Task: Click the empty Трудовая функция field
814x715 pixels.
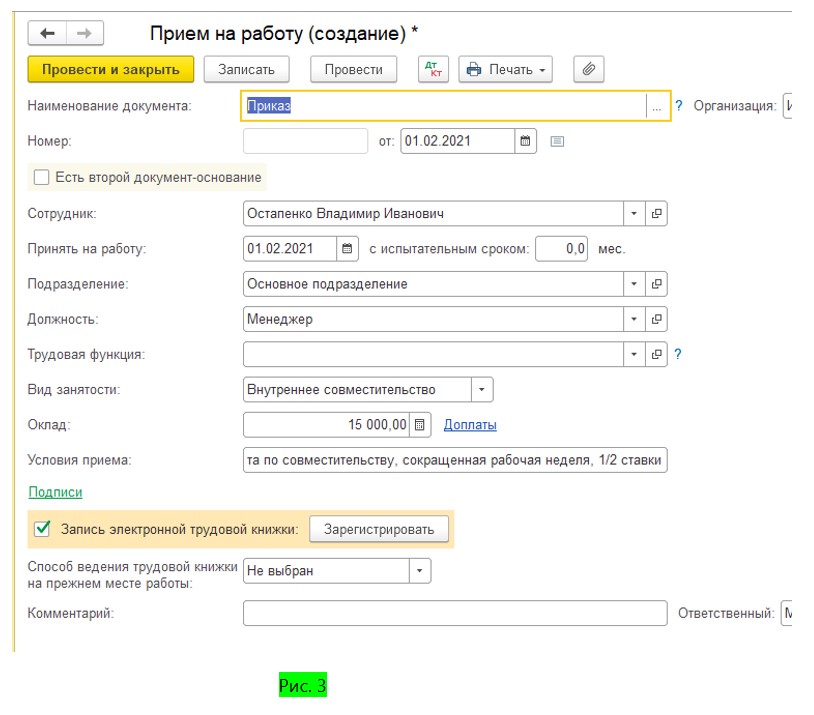Action: tap(433, 354)
